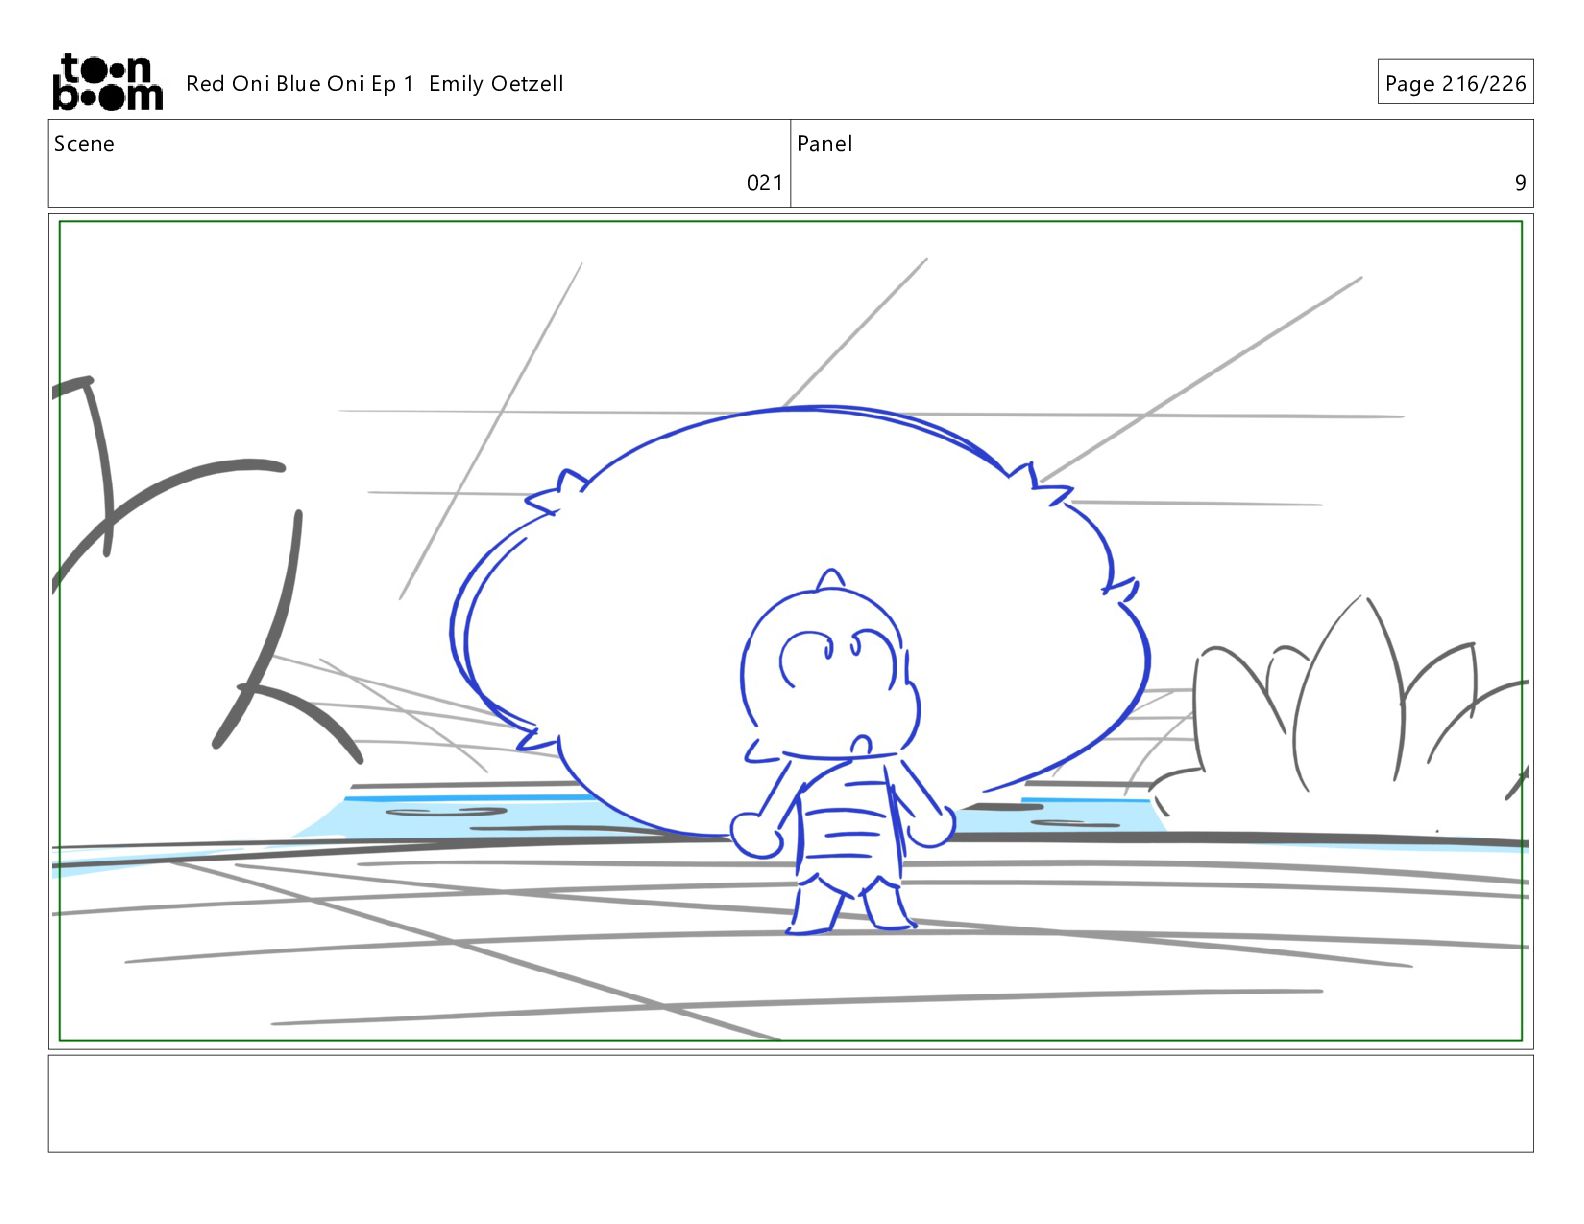Image resolution: width=1584 pixels, height=1224 pixels.
Task: Click the storyboard panel drawing
Action: [790, 631]
